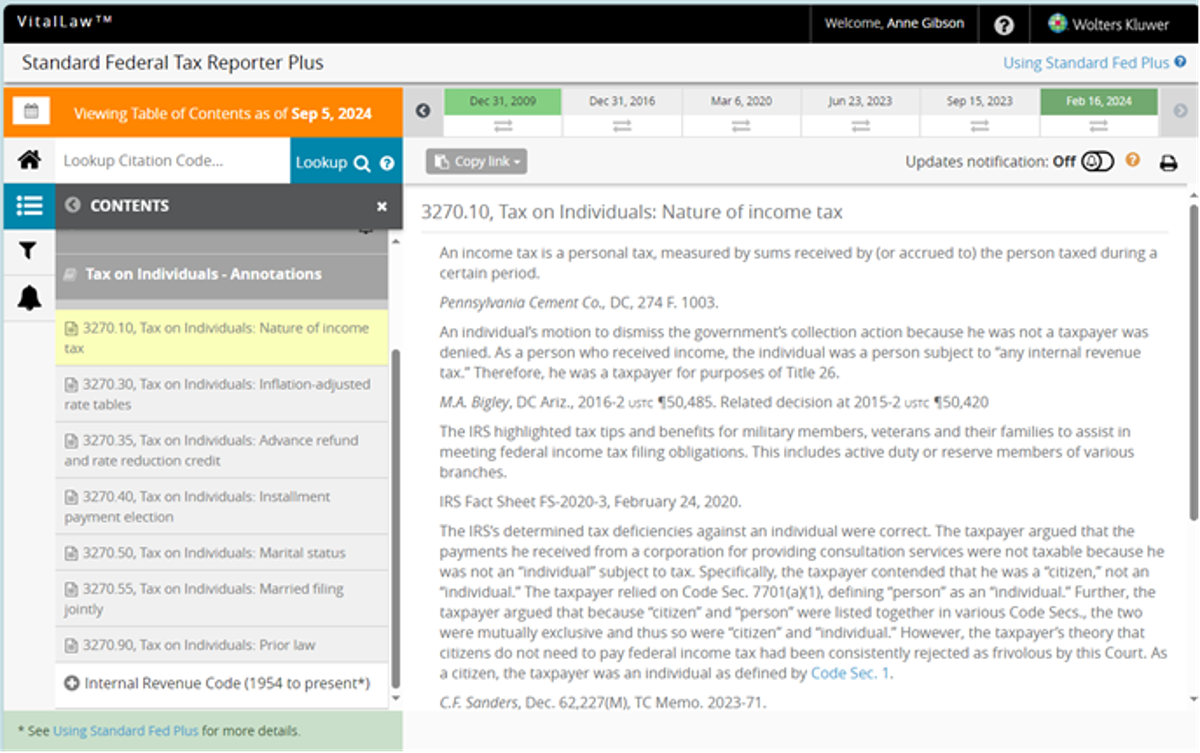
Task: Open the calendar date picker icon
Action: 31,112
